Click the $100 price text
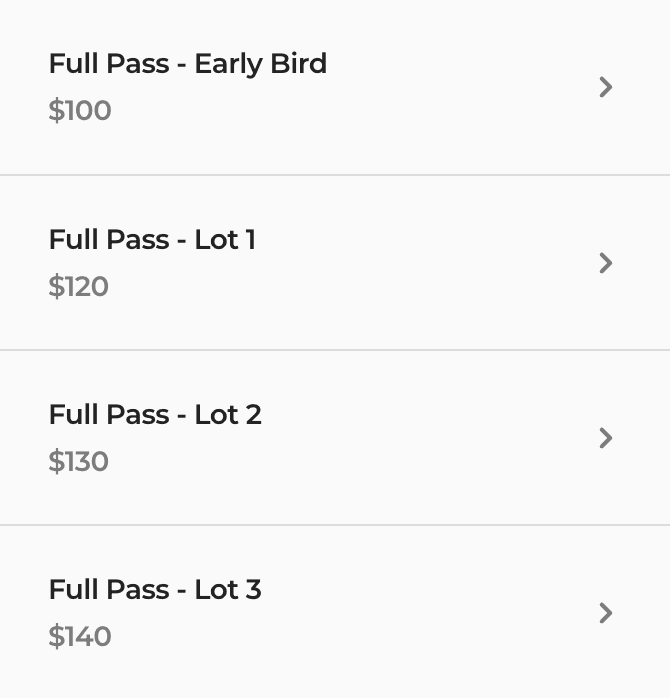The width and height of the screenshot is (670, 698). point(80,110)
